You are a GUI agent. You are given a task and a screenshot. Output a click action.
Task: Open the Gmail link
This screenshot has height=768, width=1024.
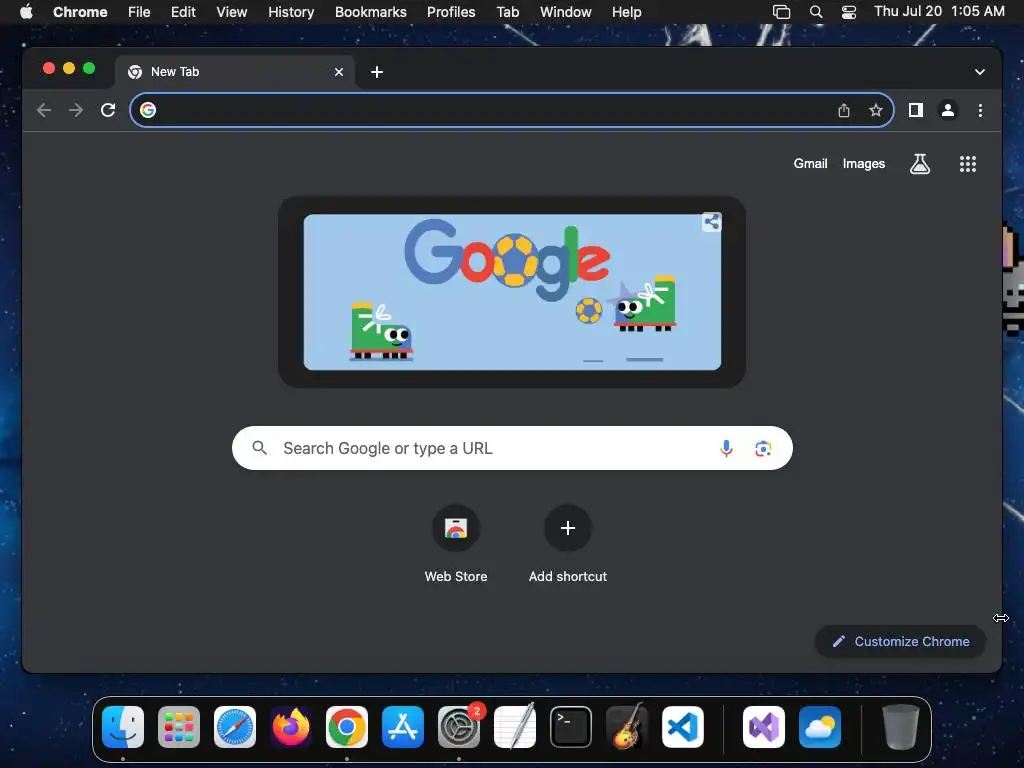tap(810, 164)
